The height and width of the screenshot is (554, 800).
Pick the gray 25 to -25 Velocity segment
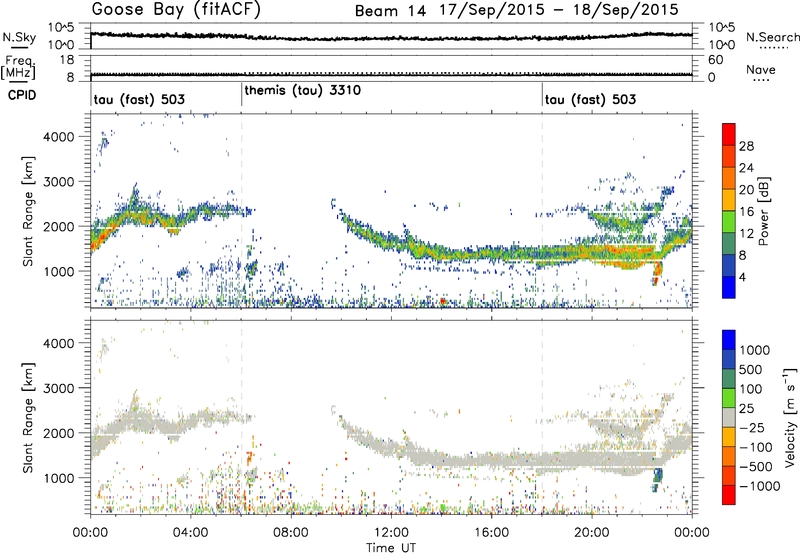click(729, 417)
